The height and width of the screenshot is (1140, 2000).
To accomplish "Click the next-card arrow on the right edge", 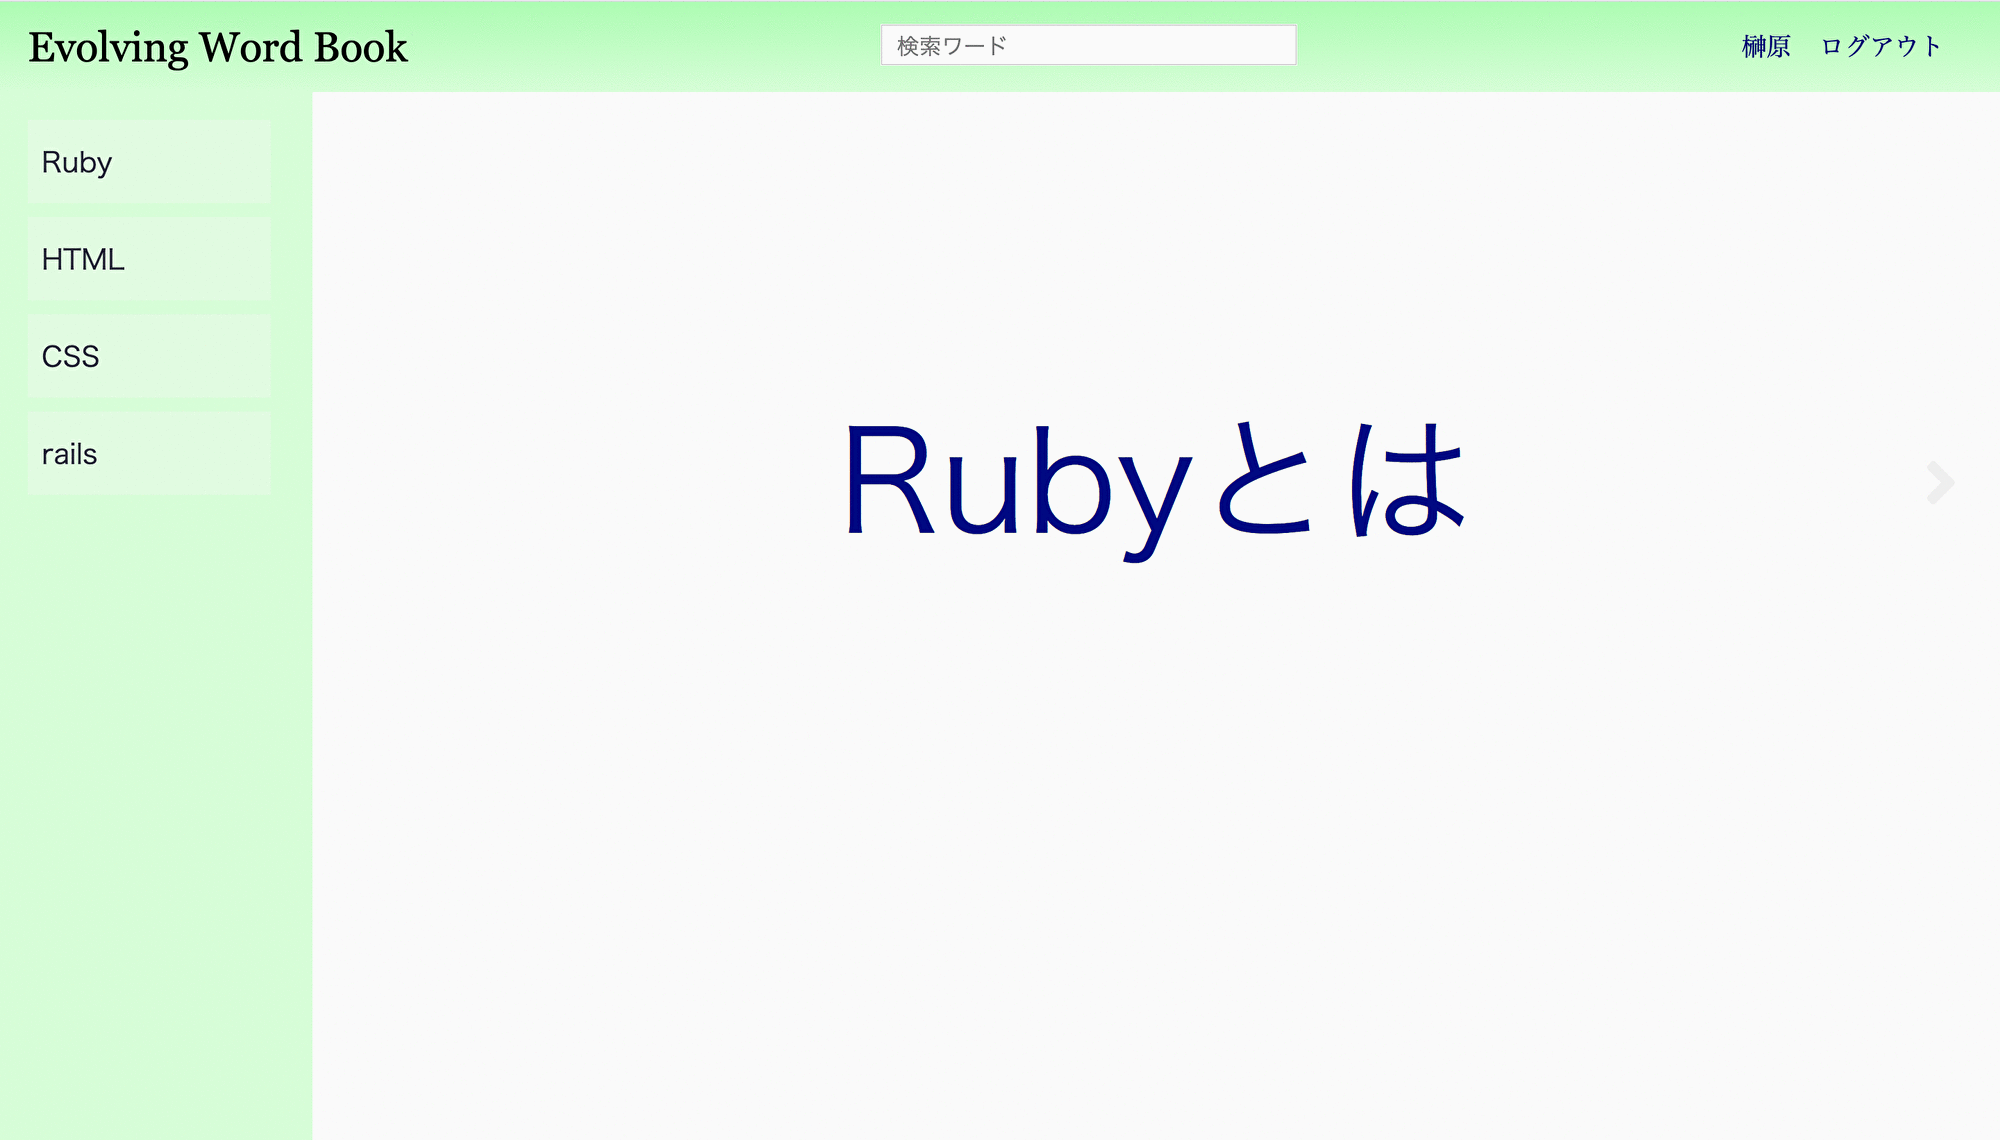I will coord(1938,483).
